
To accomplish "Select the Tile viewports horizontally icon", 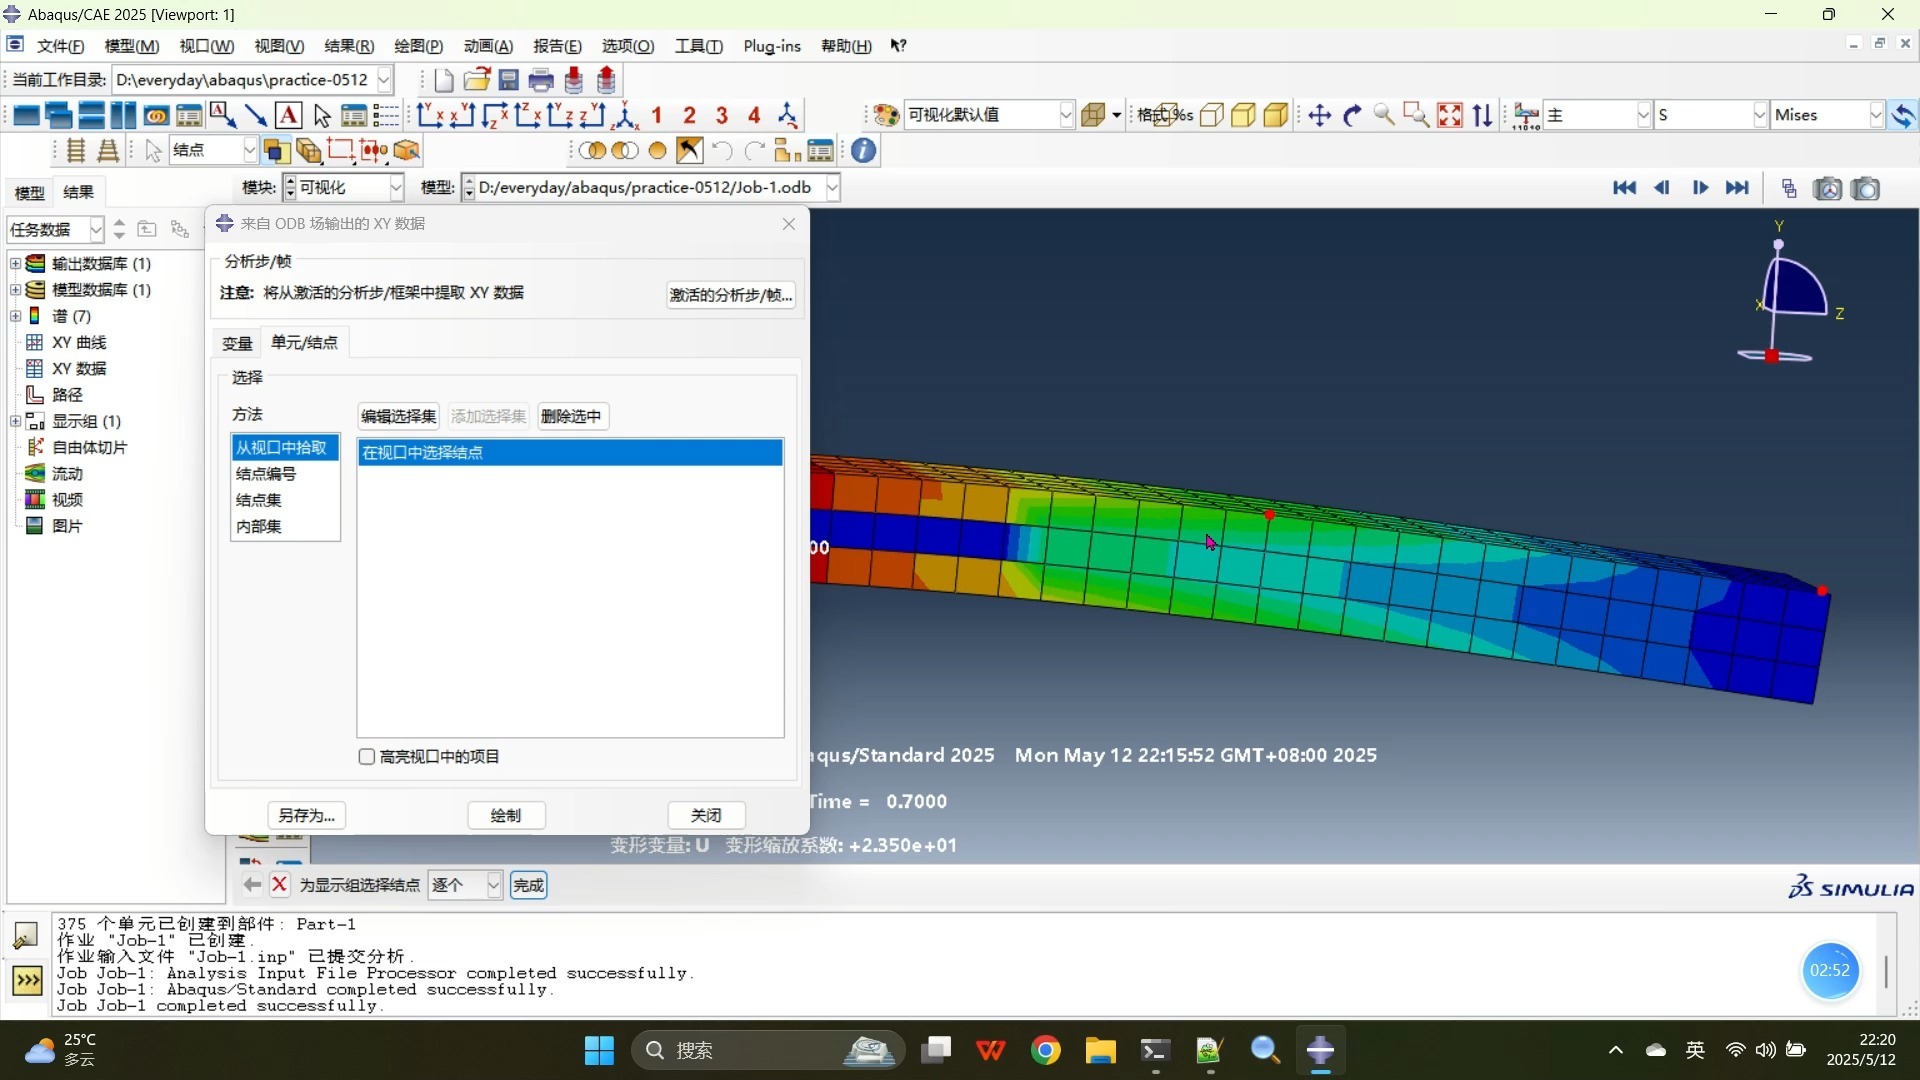I will click(x=92, y=116).
